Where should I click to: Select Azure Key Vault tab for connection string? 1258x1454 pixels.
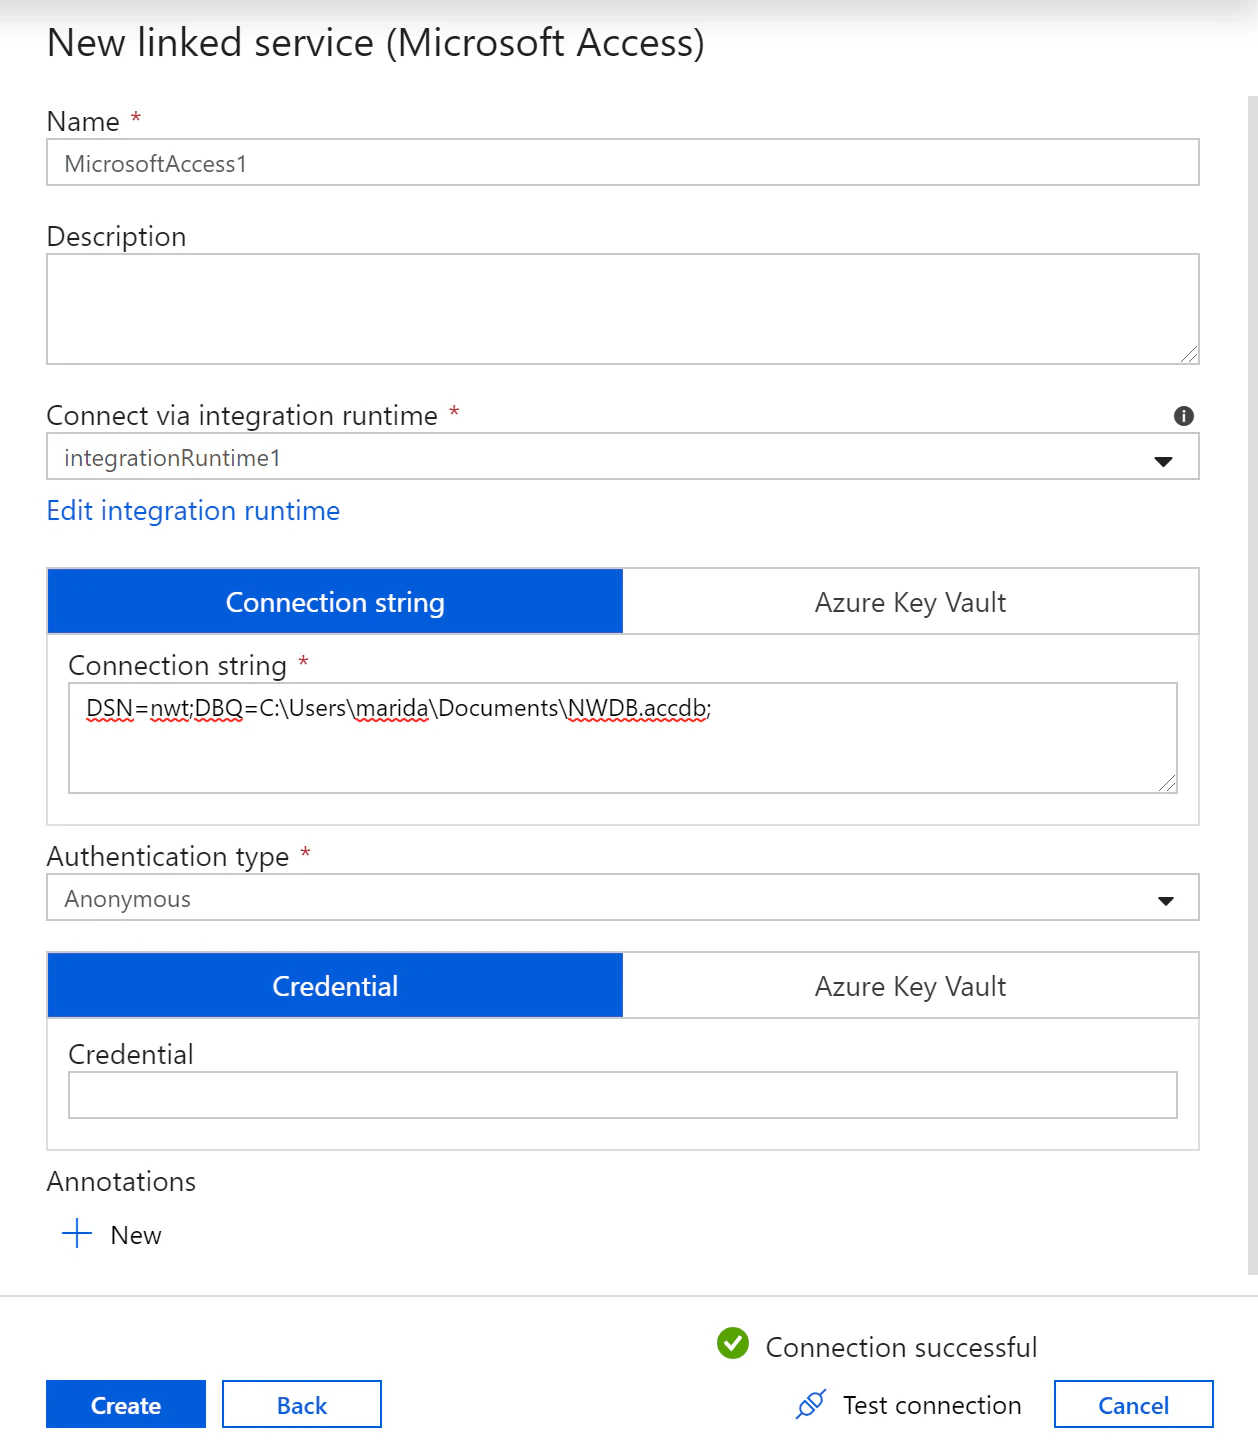tap(910, 602)
